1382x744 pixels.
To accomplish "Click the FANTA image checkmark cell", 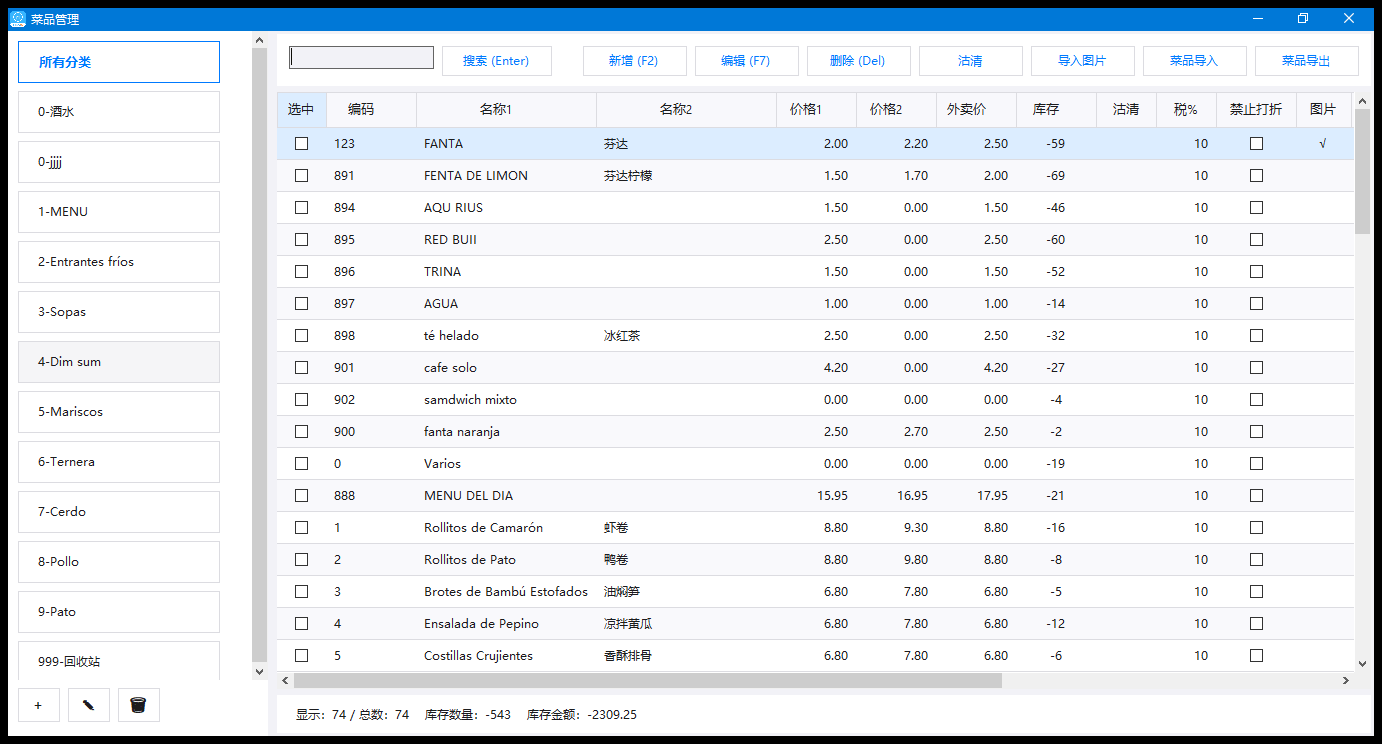I will 1323,144.
